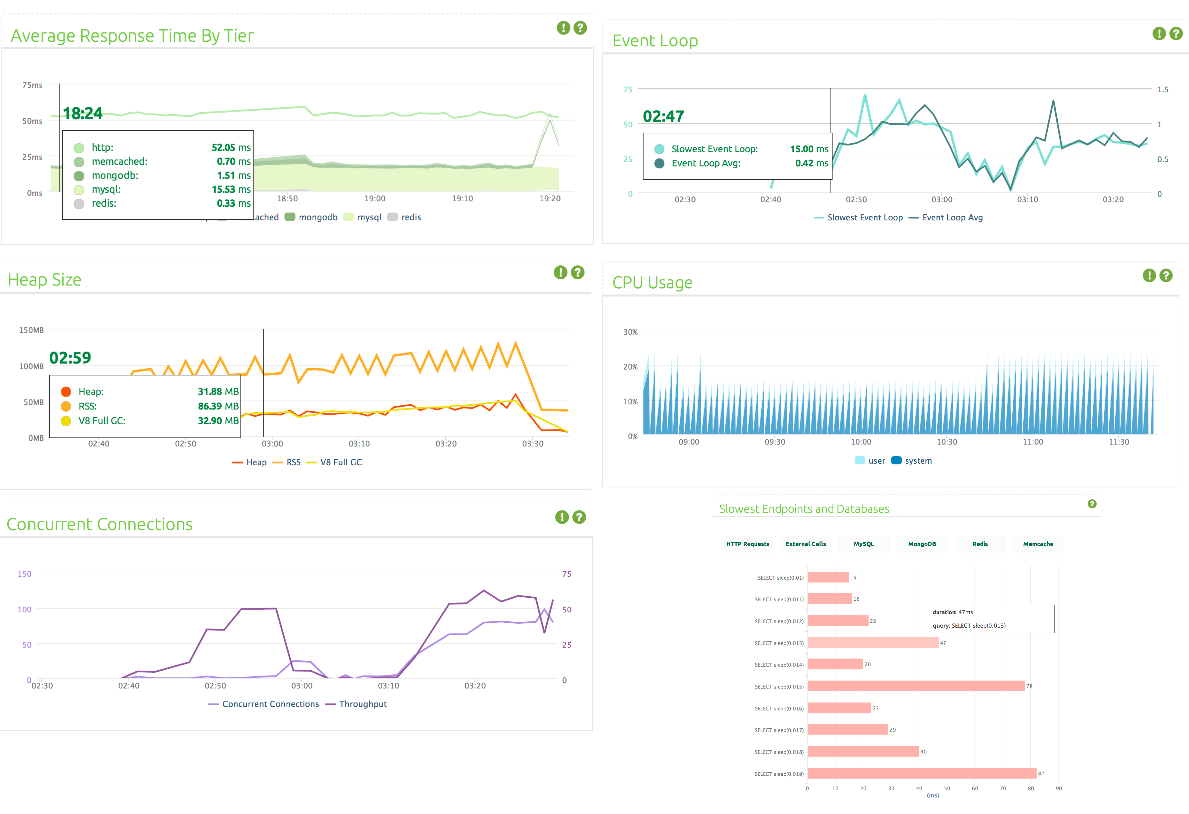Click the info icon on CPU Usage panel
1189x814 pixels.
pyautogui.click(x=1150, y=275)
